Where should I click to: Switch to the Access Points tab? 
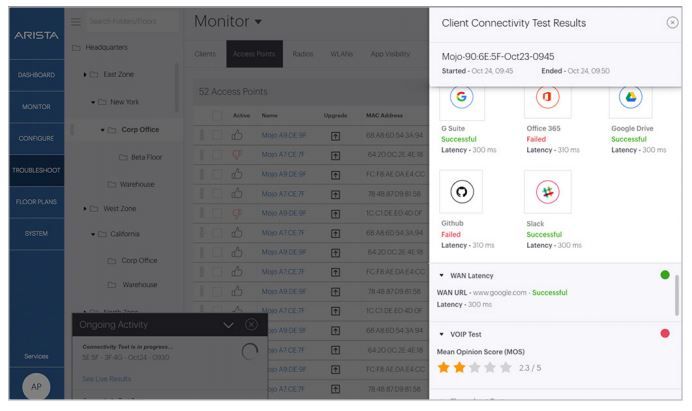coord(254,54)
